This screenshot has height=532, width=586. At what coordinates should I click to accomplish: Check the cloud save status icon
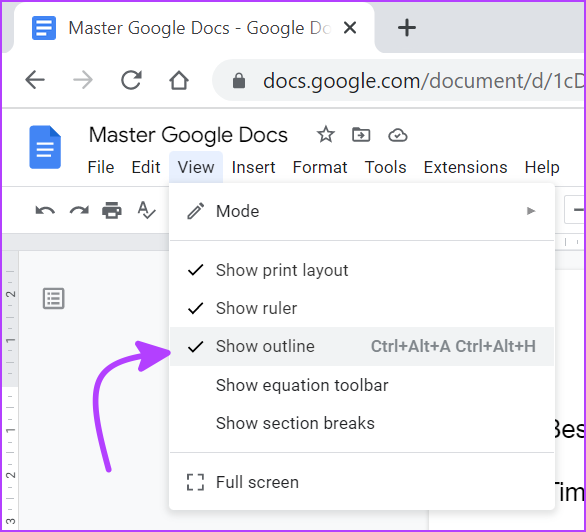tap(398, 135)
